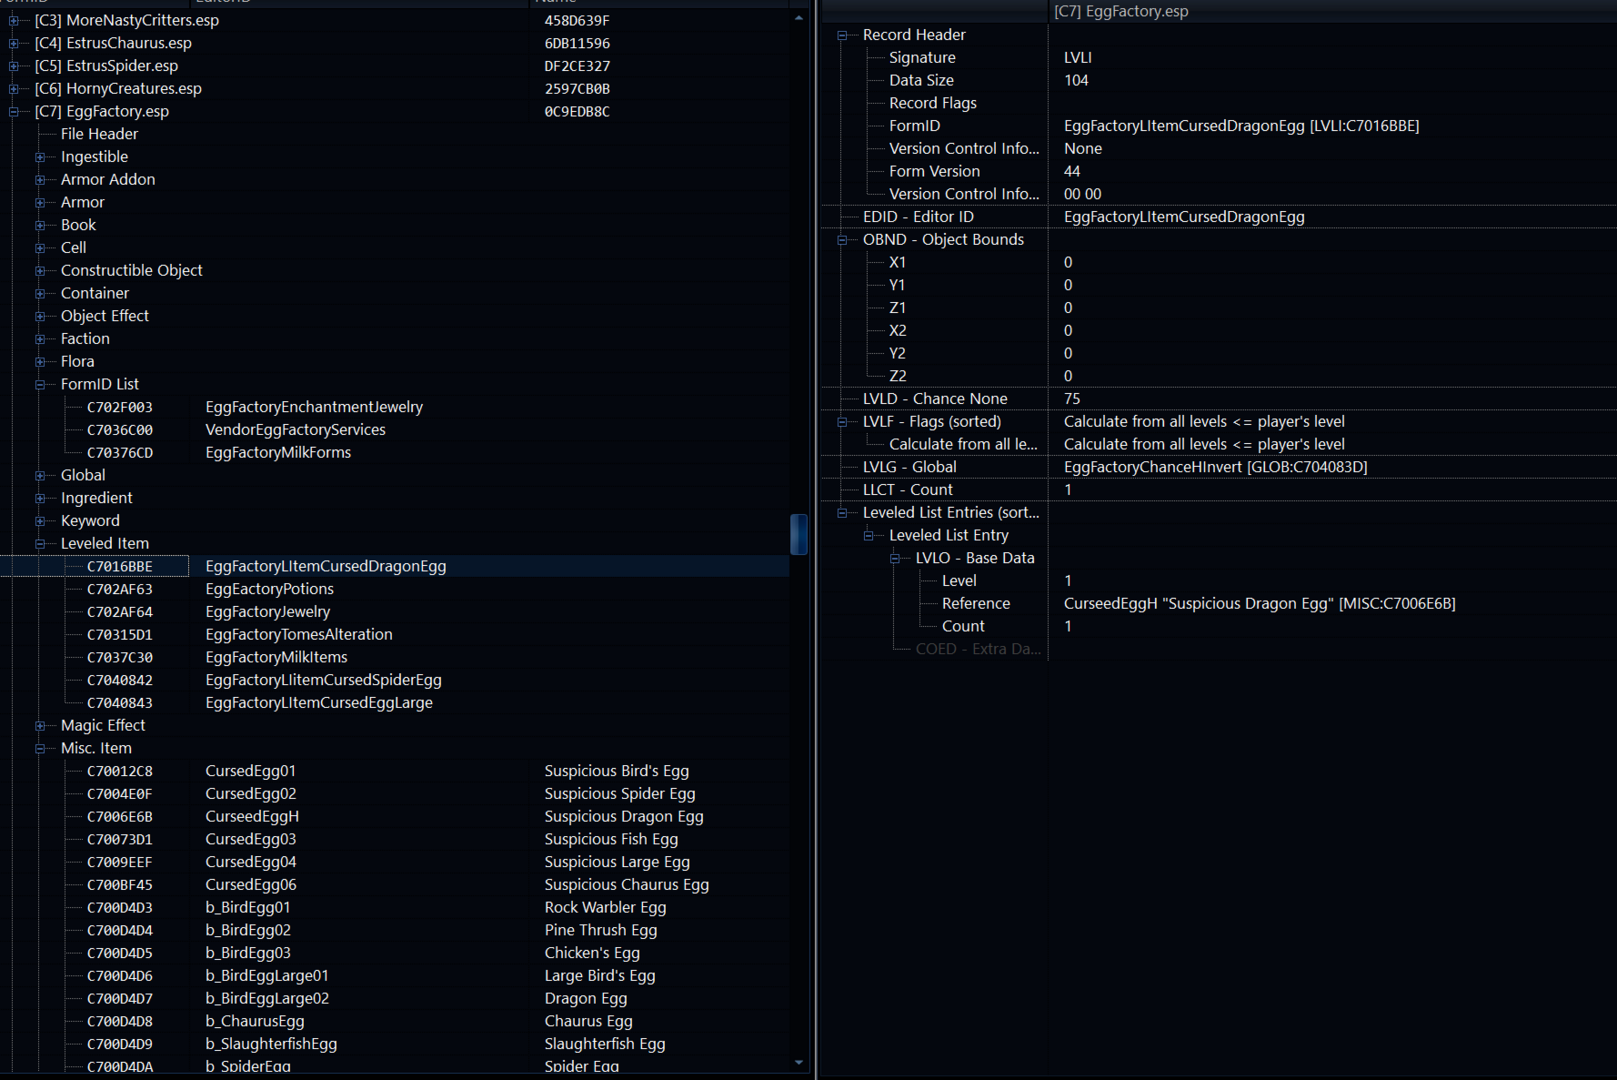The height and width of the screenshot is (1080, 1617).
Task: Collapse the Misc. Item group
Action: click(40, 749)
